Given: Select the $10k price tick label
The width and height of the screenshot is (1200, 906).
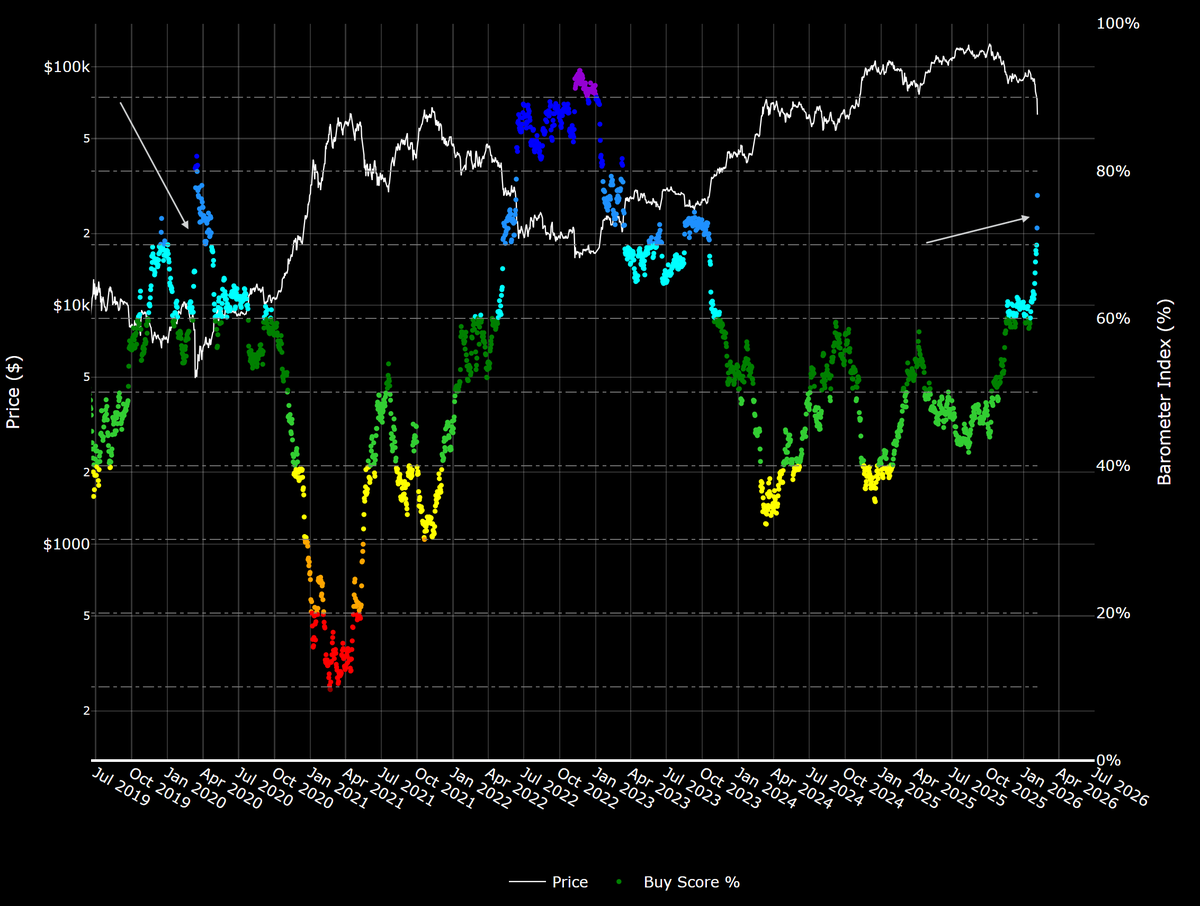Looking at the screenshot, I should click(71, 305).
